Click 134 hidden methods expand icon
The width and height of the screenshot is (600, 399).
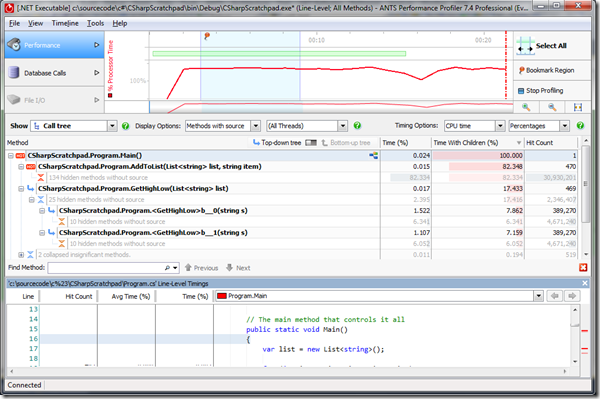[41, 178]
